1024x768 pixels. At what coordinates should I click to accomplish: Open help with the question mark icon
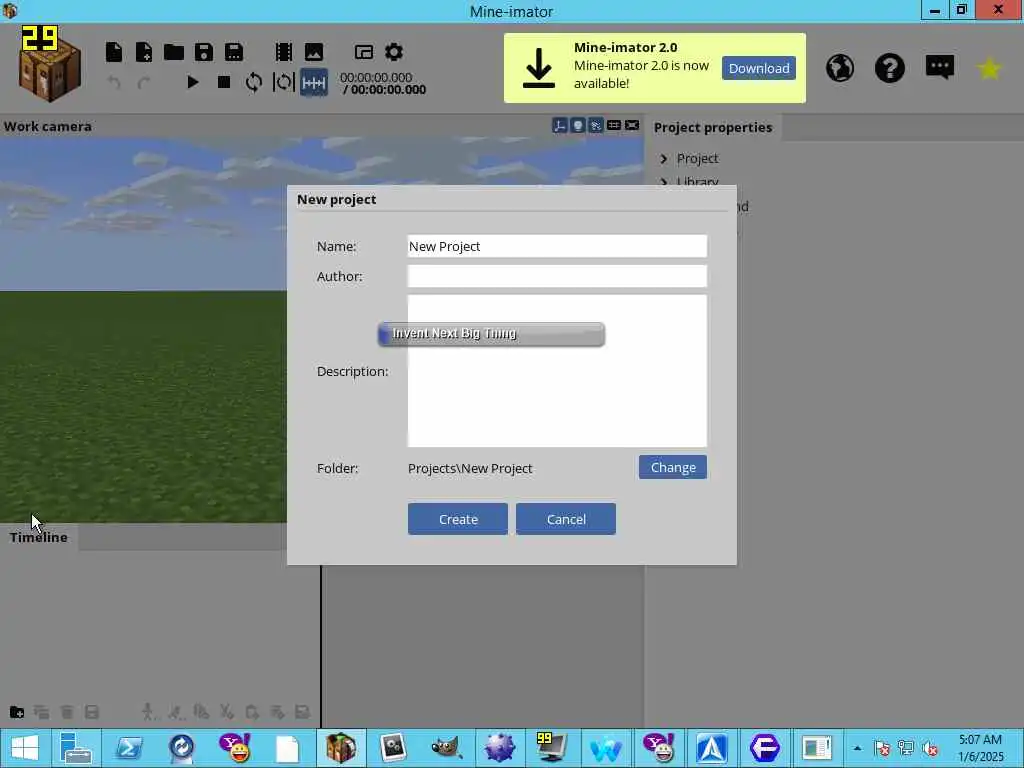pos(889,68)
